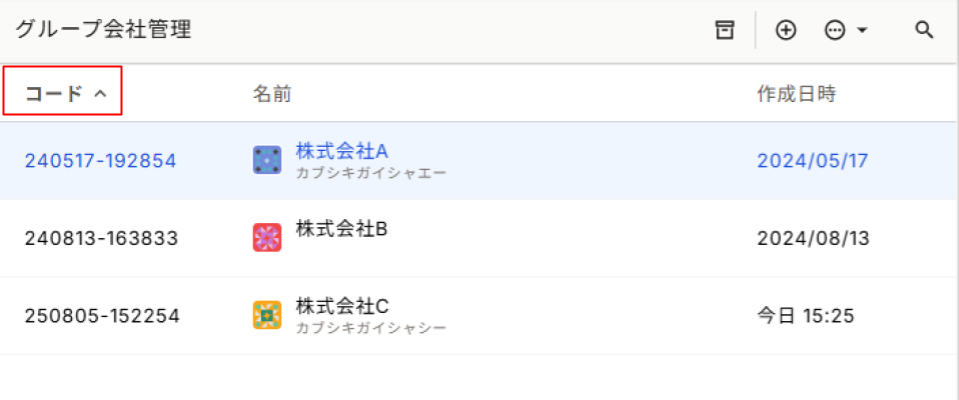Sort by 名前 column header

point(272,94)
